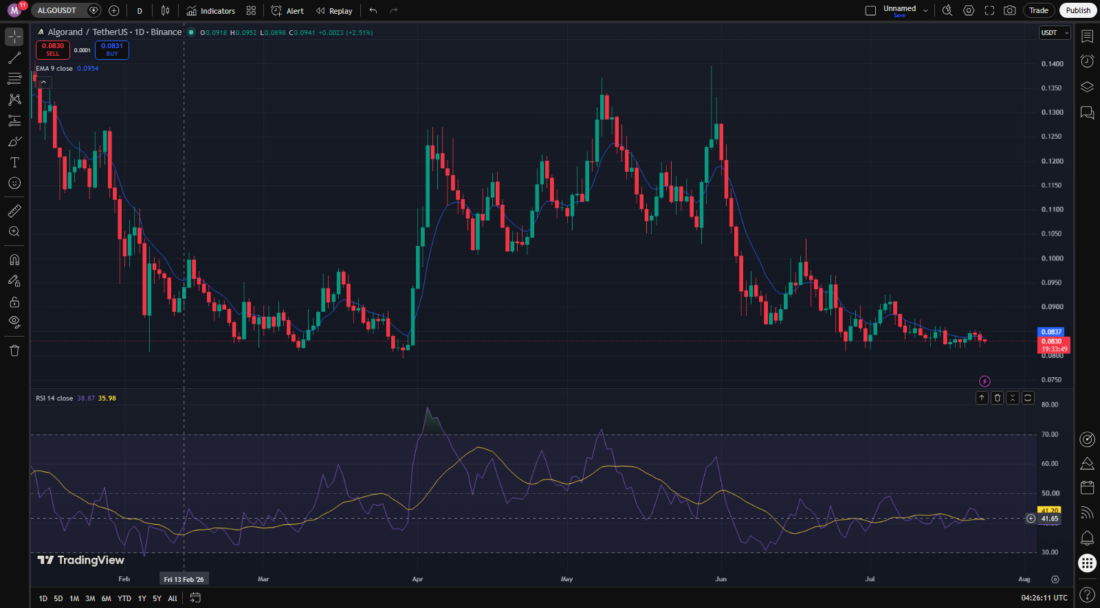
Task: Open chart settings hexagon icon
Action: tap(969, 11)
